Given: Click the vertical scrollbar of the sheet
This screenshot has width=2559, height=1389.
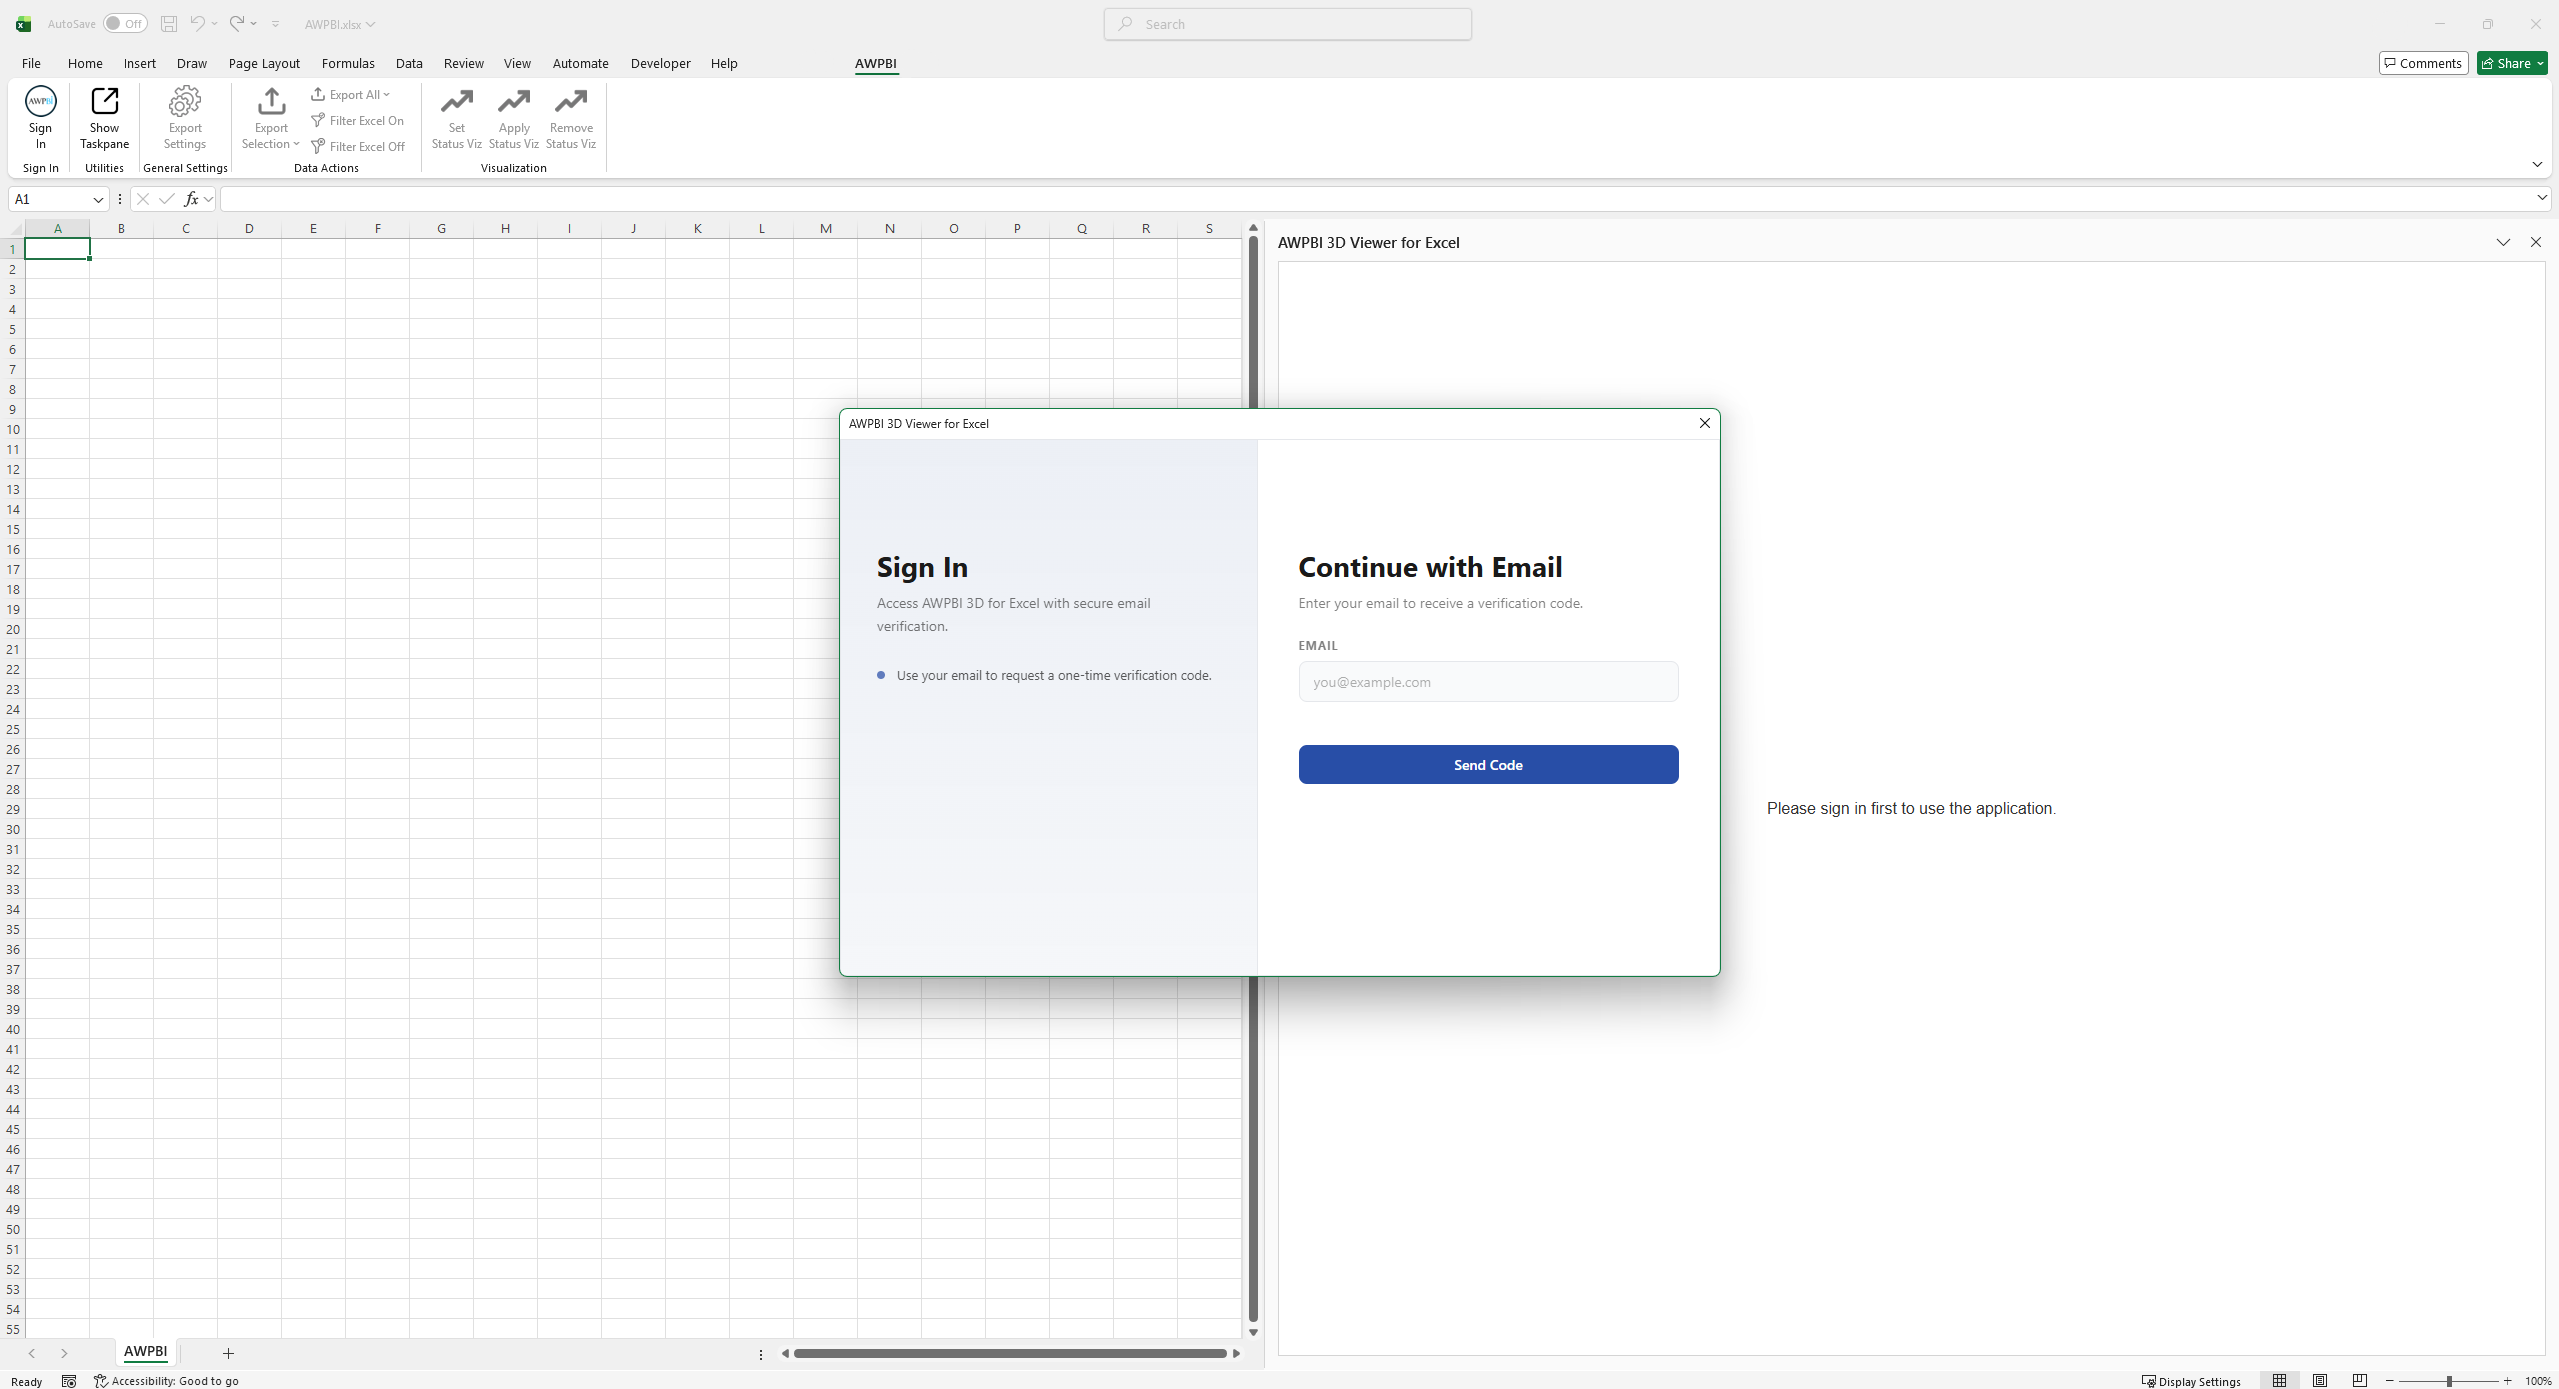Looking at the screenshot, I should [x=1253, y=780].
